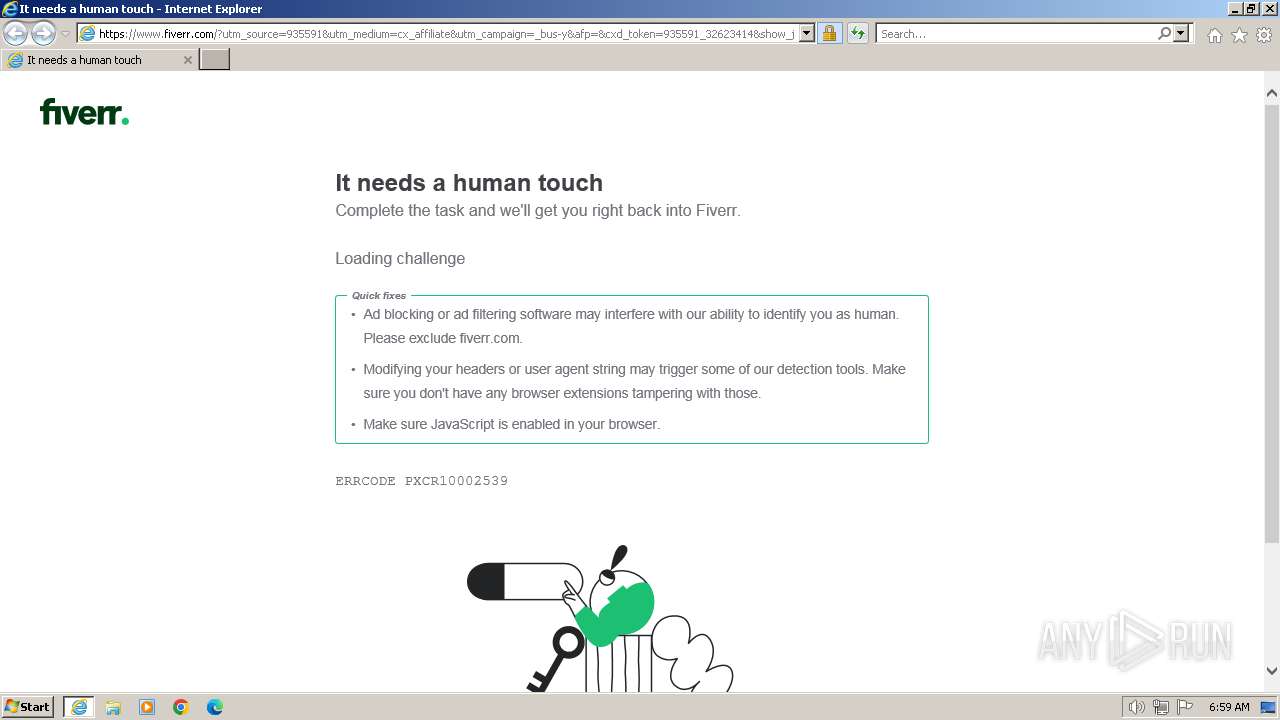Open File Explorer folder icon in taskbar
This screenshot has width=1280, height=720.
pyautogui.click(x=113, y=707)
